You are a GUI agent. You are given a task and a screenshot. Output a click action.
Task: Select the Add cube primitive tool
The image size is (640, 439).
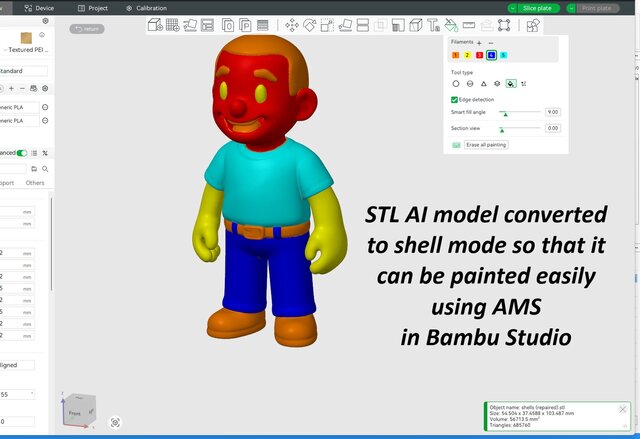pyautogui.click(x=155, y=25)
